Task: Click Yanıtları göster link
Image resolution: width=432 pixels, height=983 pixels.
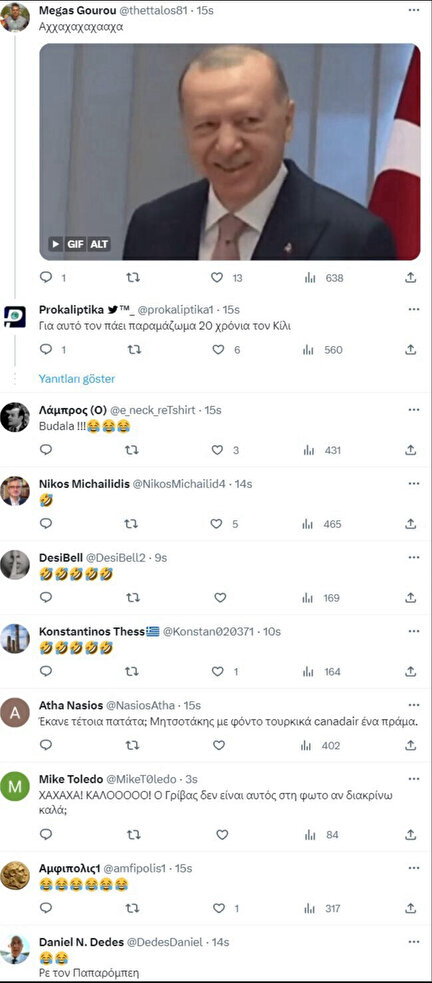Action: coord(76,379)
